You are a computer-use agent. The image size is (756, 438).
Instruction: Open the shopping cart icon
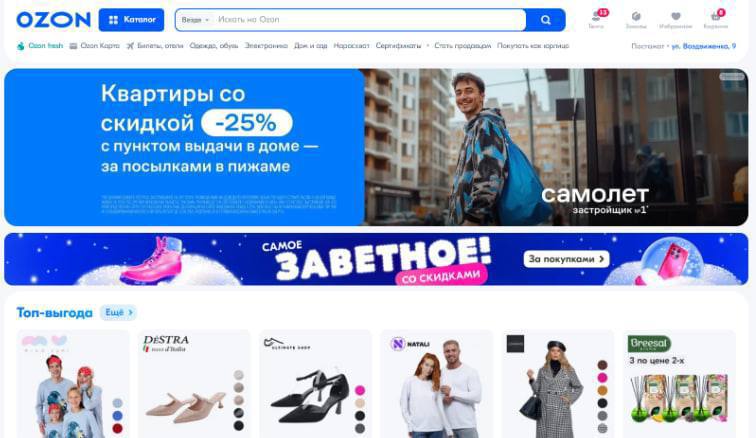[716, 20]
